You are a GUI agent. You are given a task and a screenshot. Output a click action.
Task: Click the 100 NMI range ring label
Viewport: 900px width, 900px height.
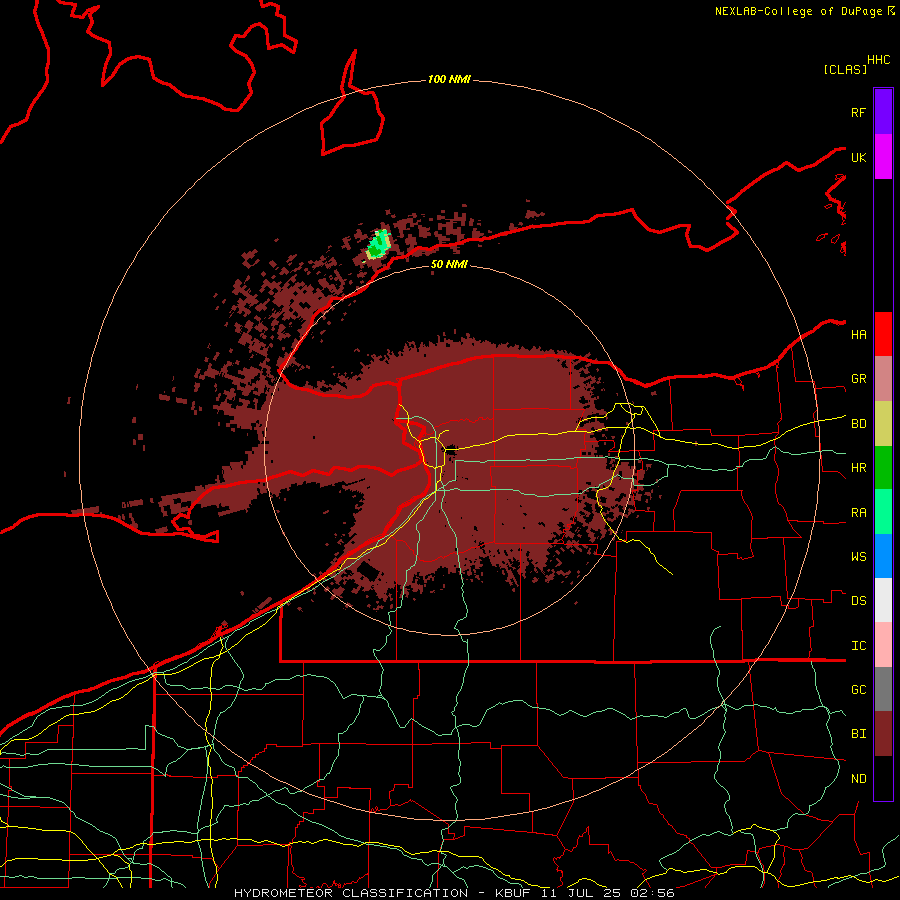pos(449,79)
